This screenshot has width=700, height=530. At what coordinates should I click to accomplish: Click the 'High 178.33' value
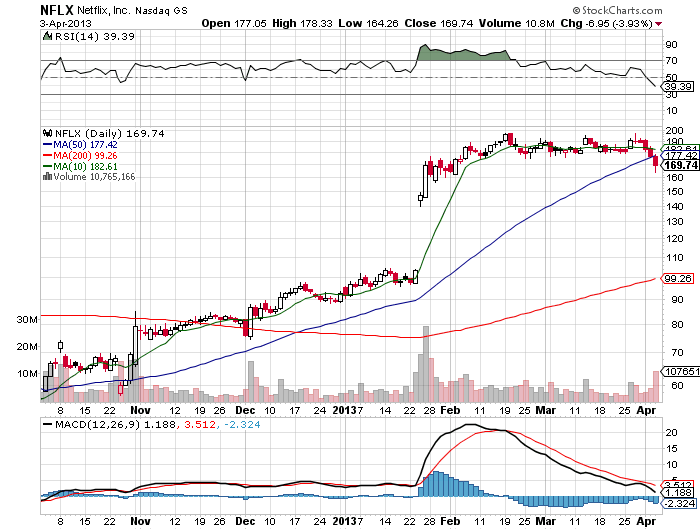(302, 23)
